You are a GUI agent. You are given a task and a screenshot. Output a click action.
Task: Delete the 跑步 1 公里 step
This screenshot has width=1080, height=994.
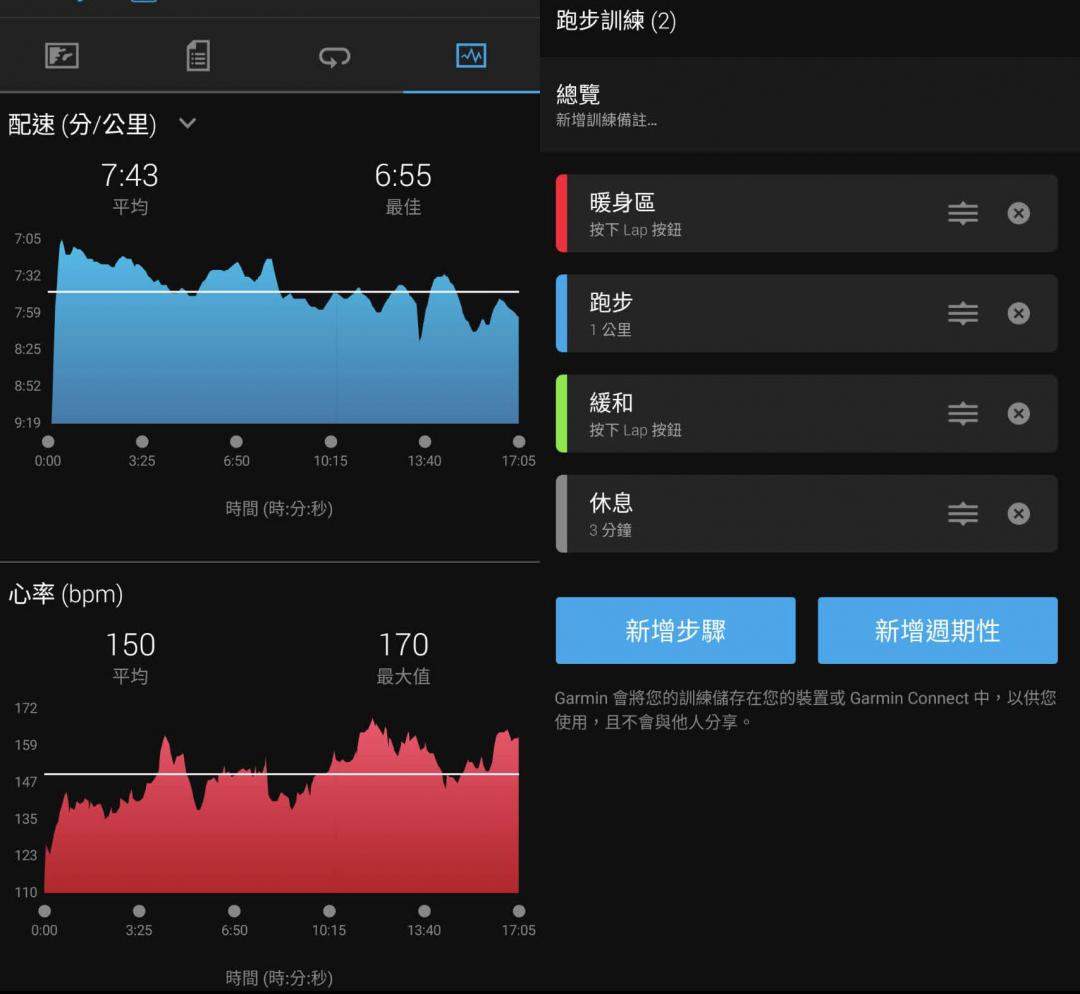coord(1018,313)
